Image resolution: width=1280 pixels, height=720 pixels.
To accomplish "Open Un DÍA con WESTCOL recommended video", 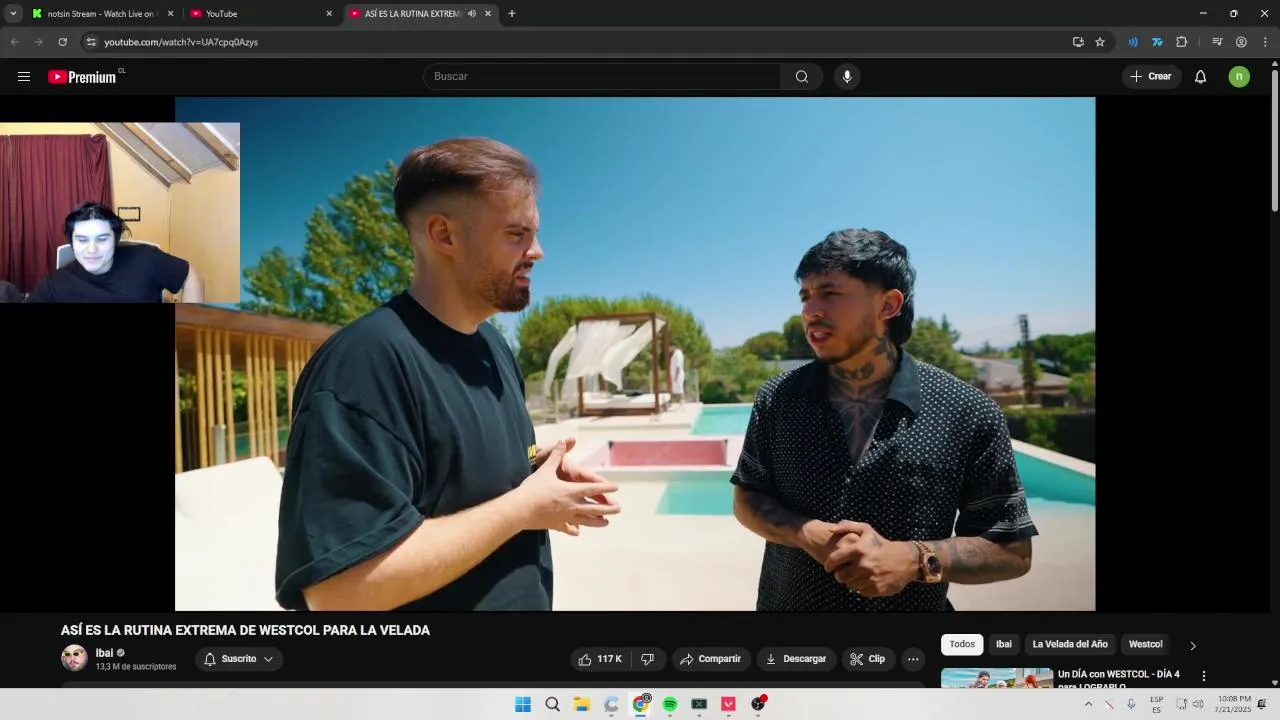I will click(1118, 679).
